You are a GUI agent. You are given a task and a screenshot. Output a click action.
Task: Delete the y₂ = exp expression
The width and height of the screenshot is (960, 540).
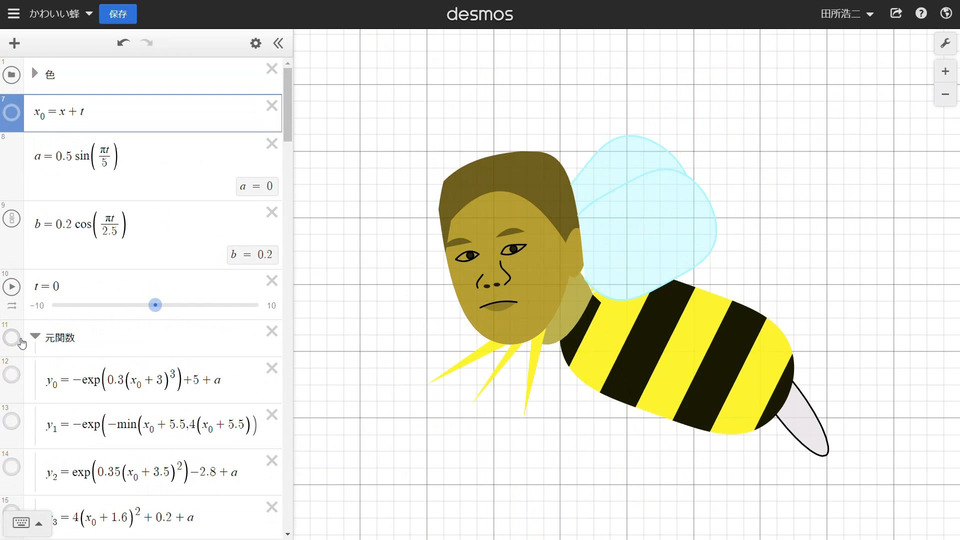pos(272,461)
